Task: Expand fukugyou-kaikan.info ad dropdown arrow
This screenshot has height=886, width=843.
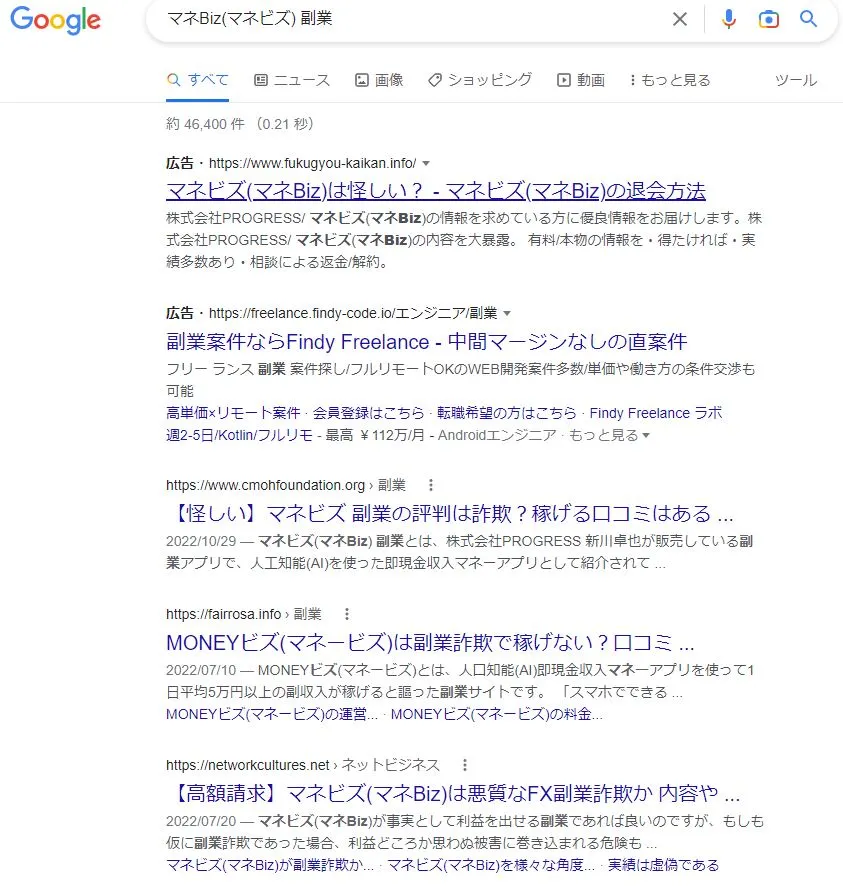Action: [x=426, y=163]
